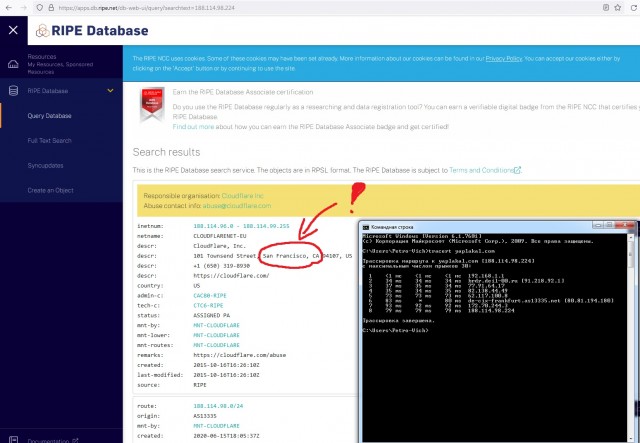Viewport: 640px width, 443px height.
Task: Maximize the command prompt window
Action: click(609, 225)
